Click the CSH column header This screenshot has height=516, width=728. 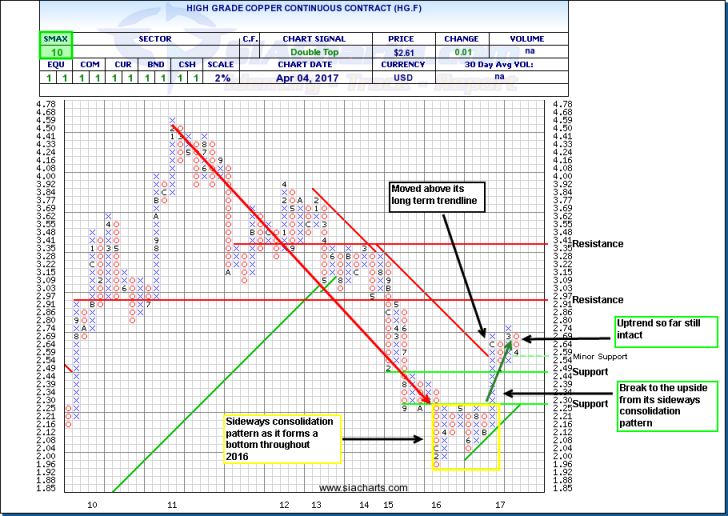click(x=180, y=64)
